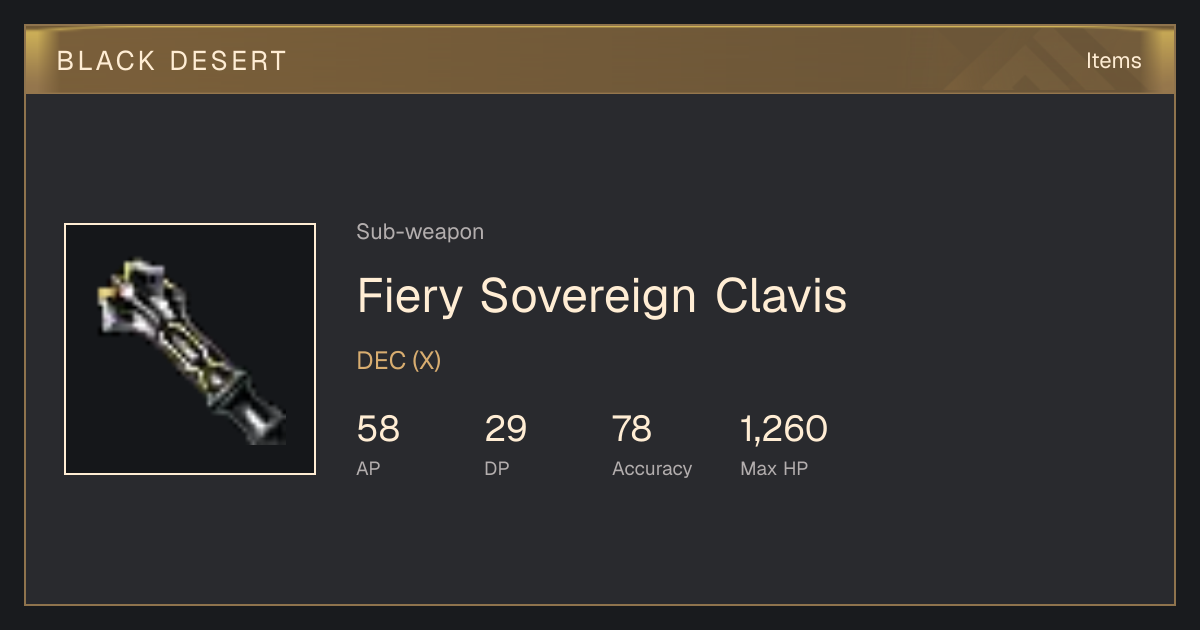Click the empty dark card area below stats
The width and height of the screenshot is (1200, 630).
click(600, 545)
